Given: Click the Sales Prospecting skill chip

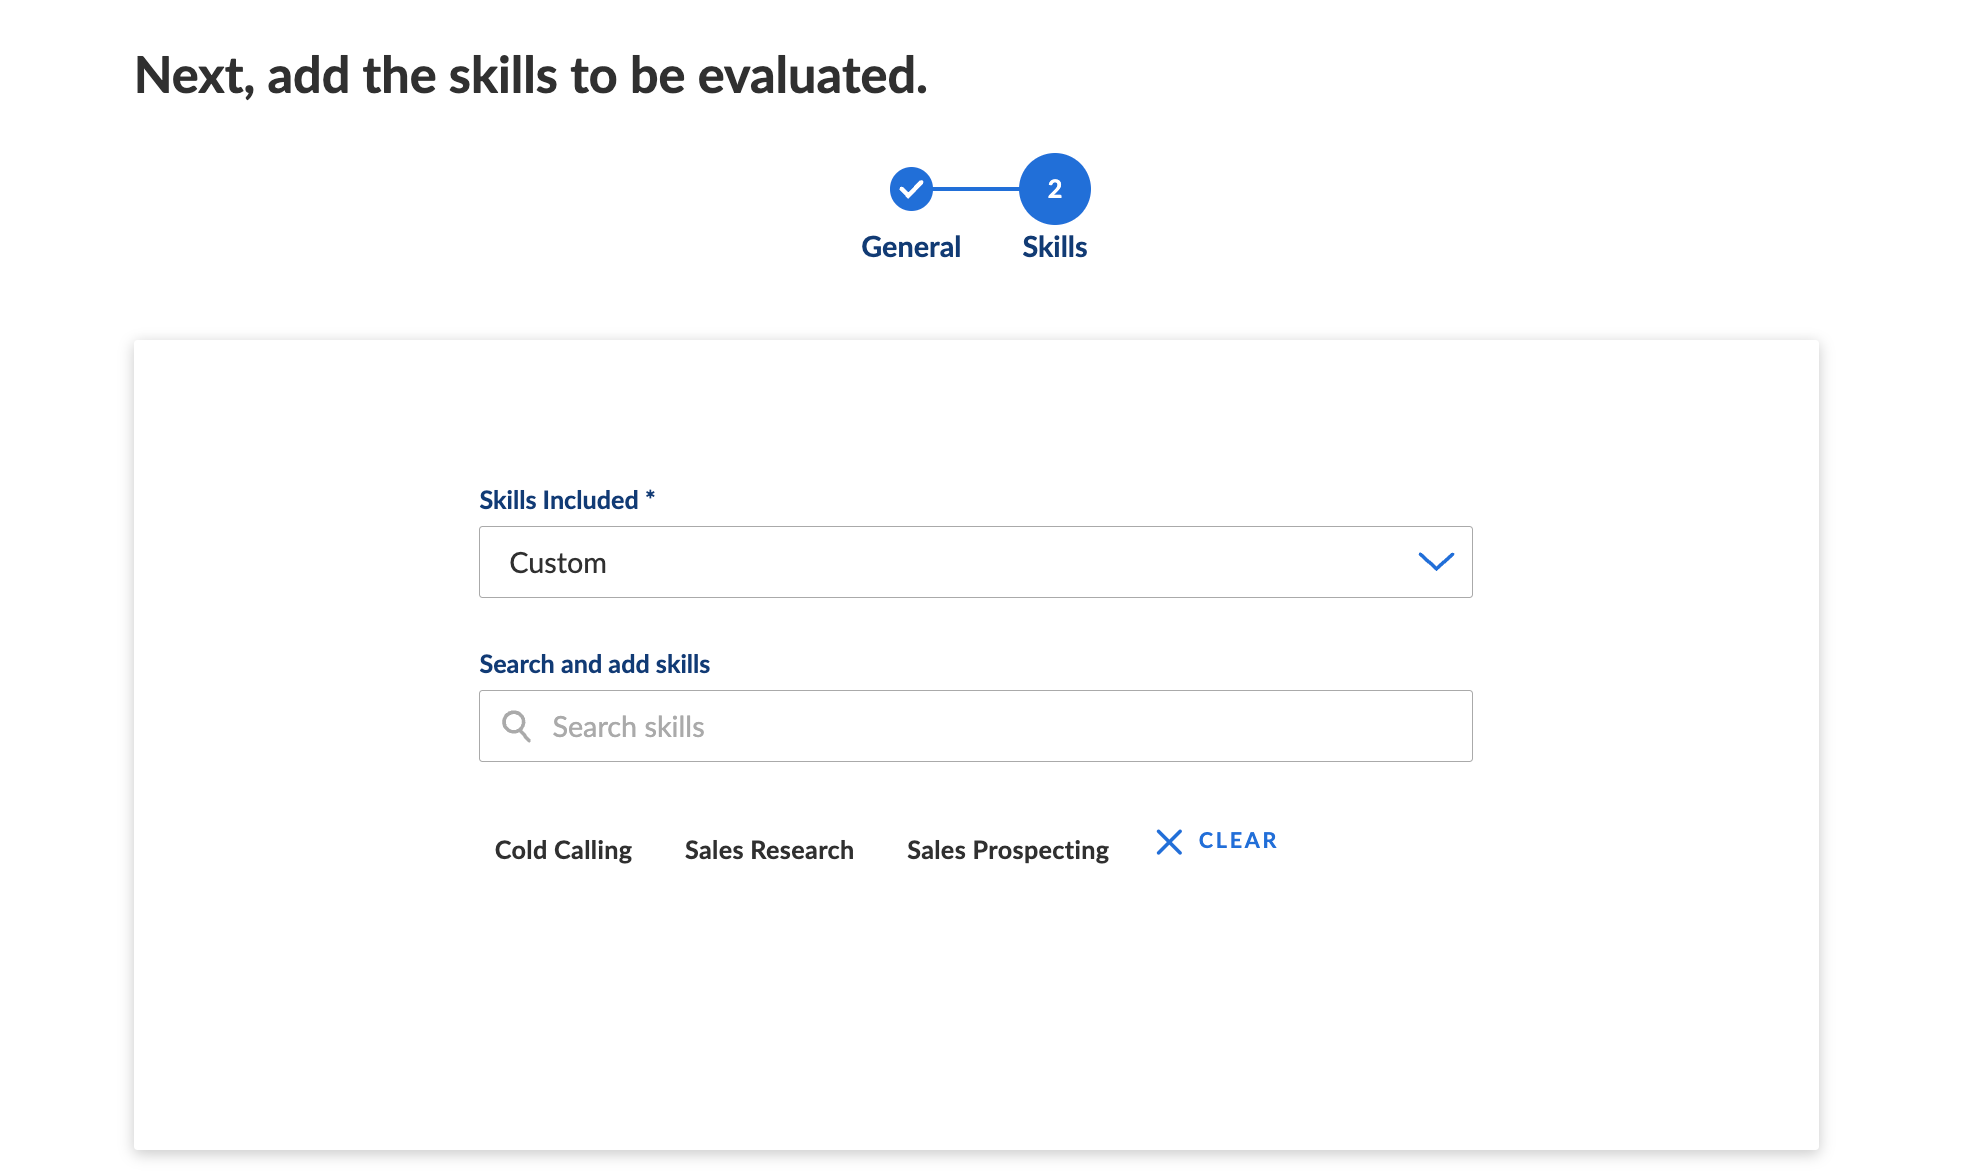Looking at the screenshot, I should click(x=1007, y=850).
